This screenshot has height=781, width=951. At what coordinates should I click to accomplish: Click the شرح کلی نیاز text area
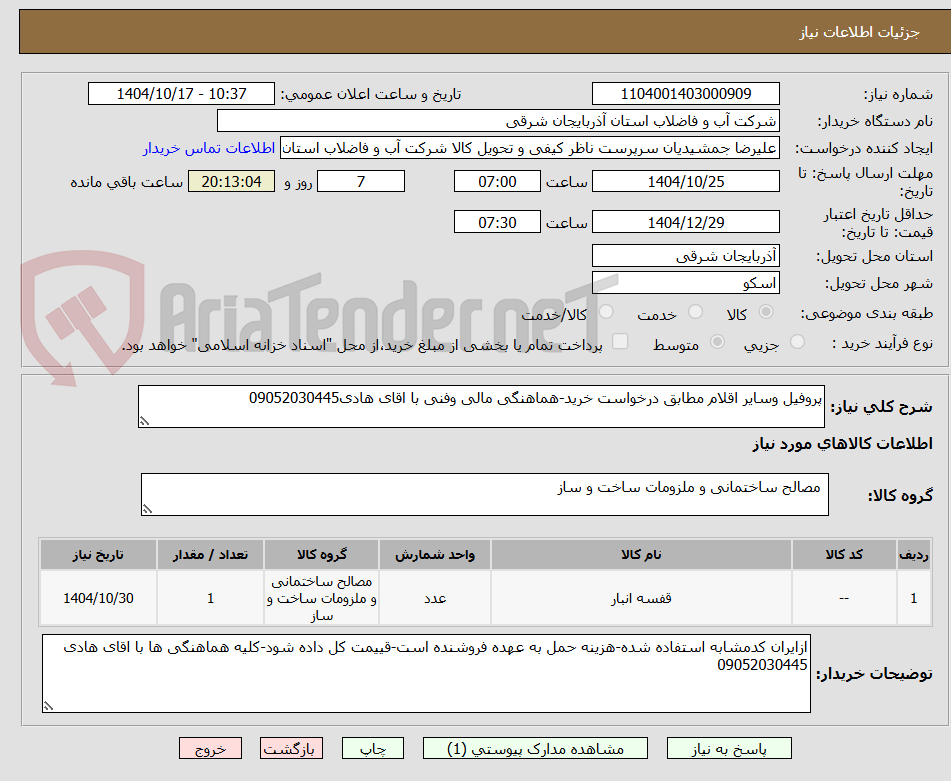(481, 406)
